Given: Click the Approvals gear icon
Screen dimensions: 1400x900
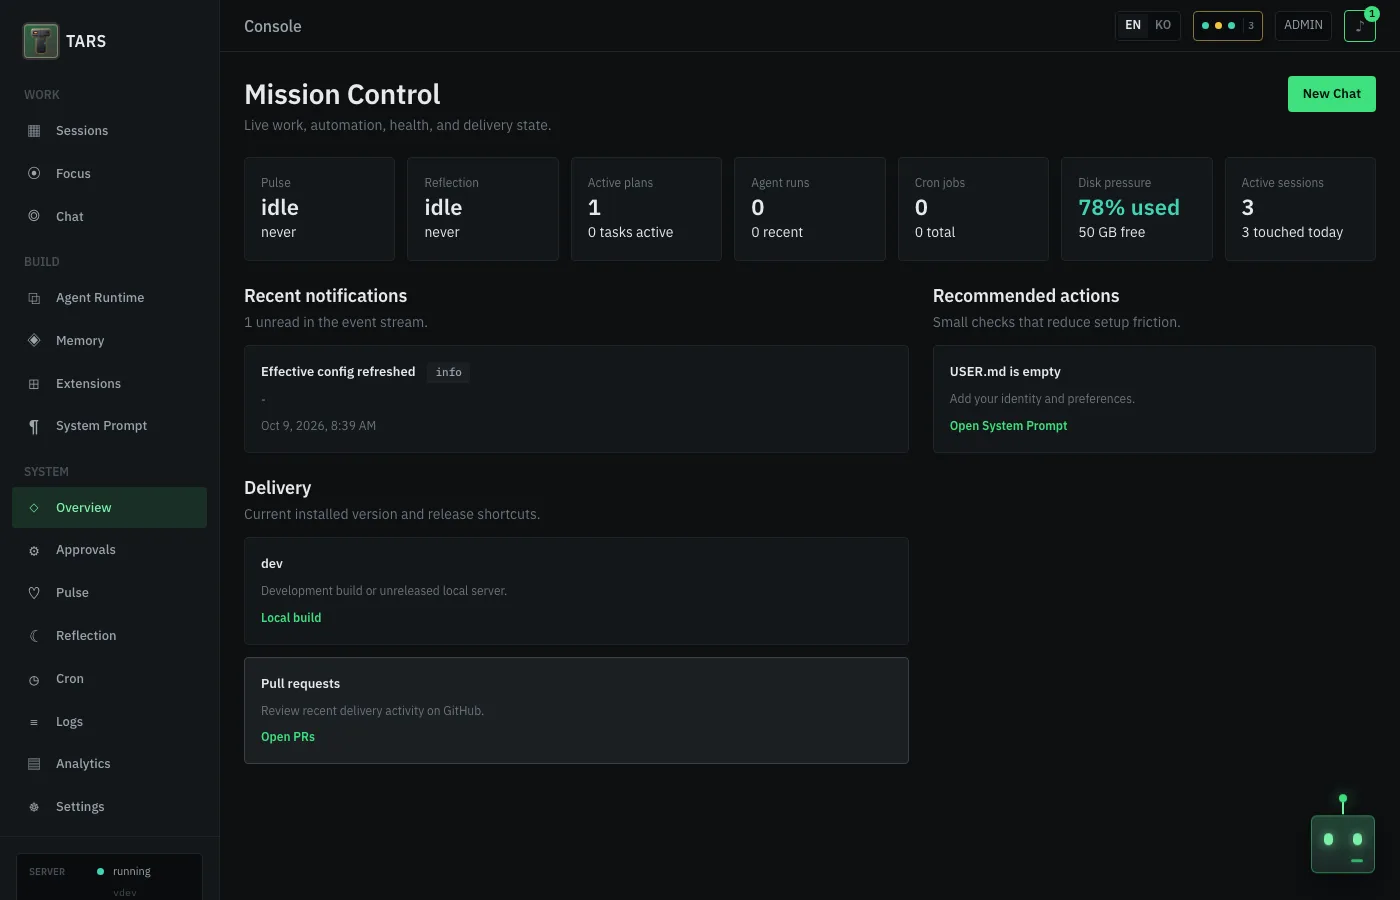Looking at the screenshot, I should click(34, 551).
